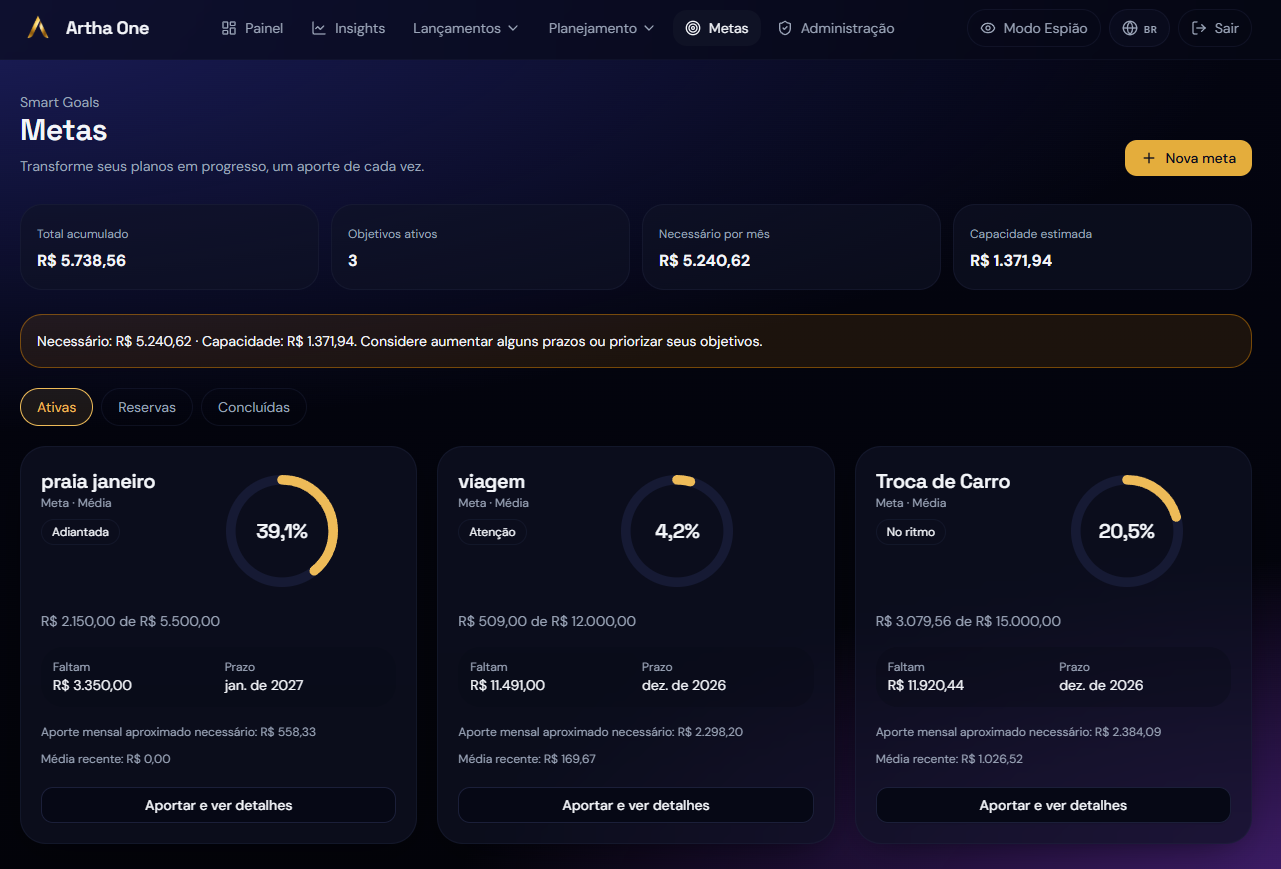Switch to the Reservas tab
Image resolution: width=1281 pixels, height=869 pixels.
[147, 407]
